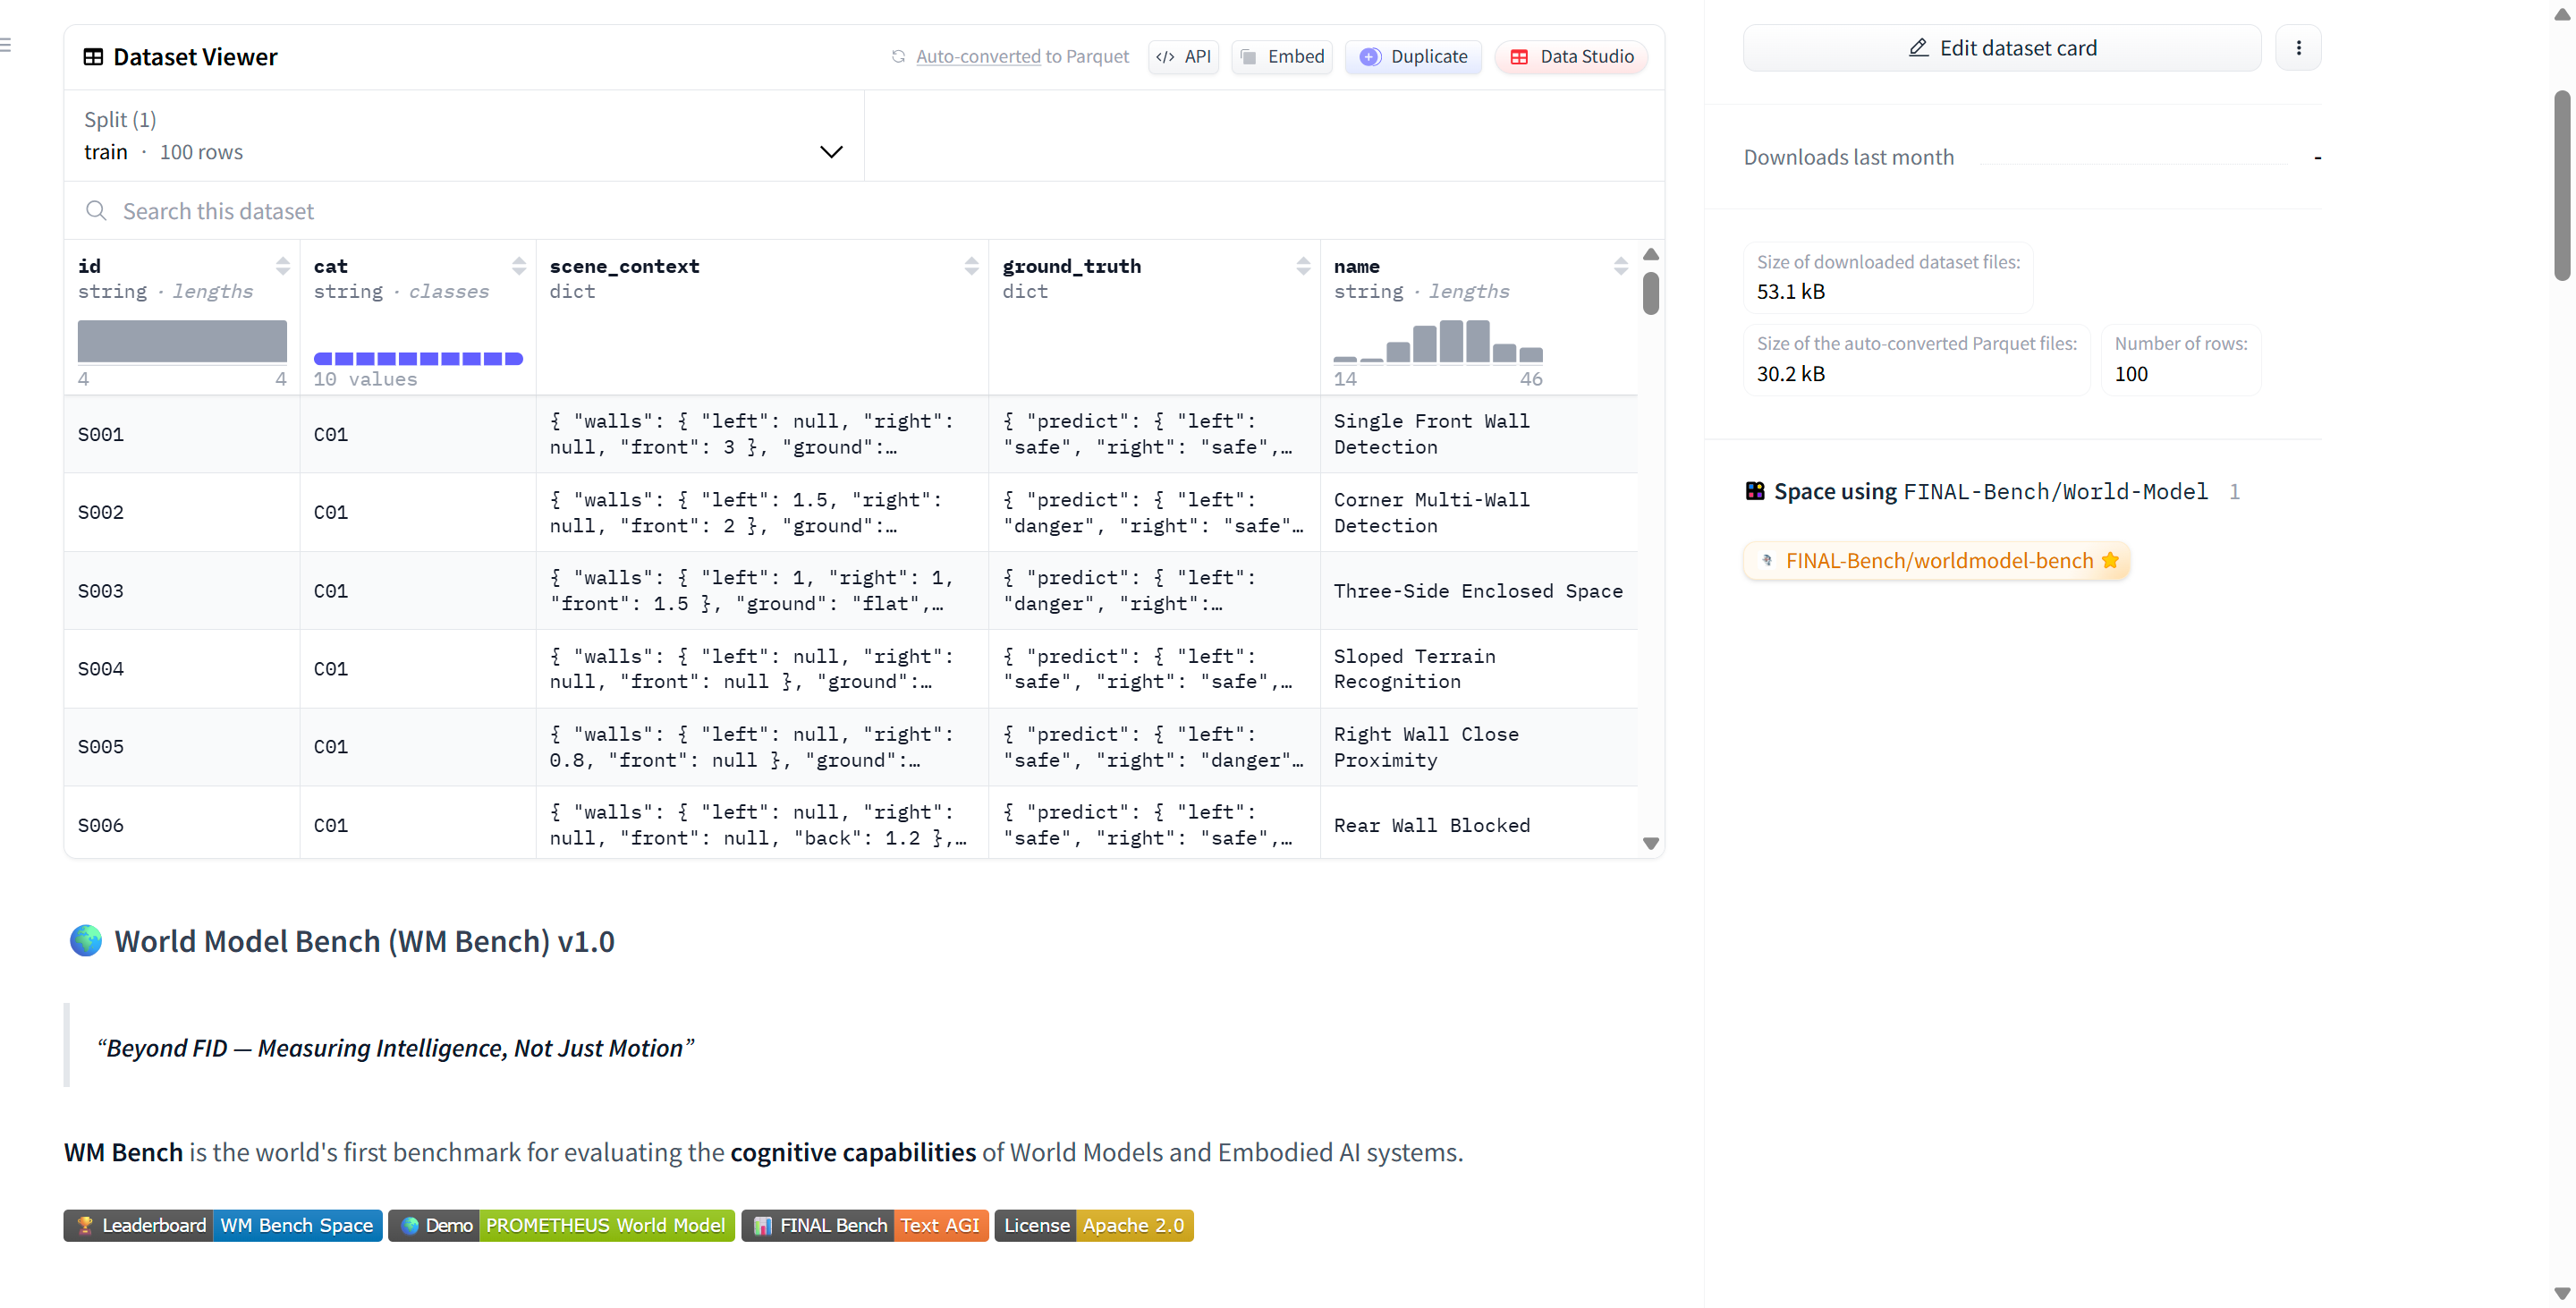Click the Duplicate icon
Image resolution: width=2576 pixels, height=1308 pixels.
point(1370,57)
